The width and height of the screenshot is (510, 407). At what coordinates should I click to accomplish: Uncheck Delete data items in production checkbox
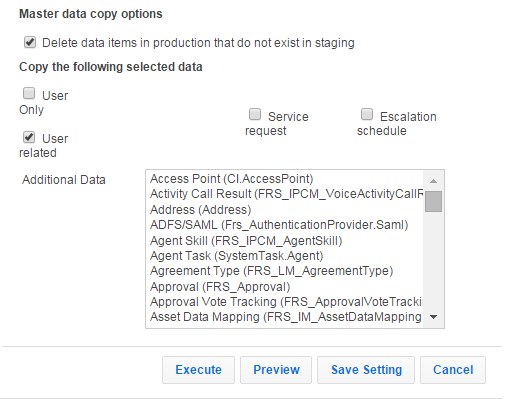click(x=30, y=42)
